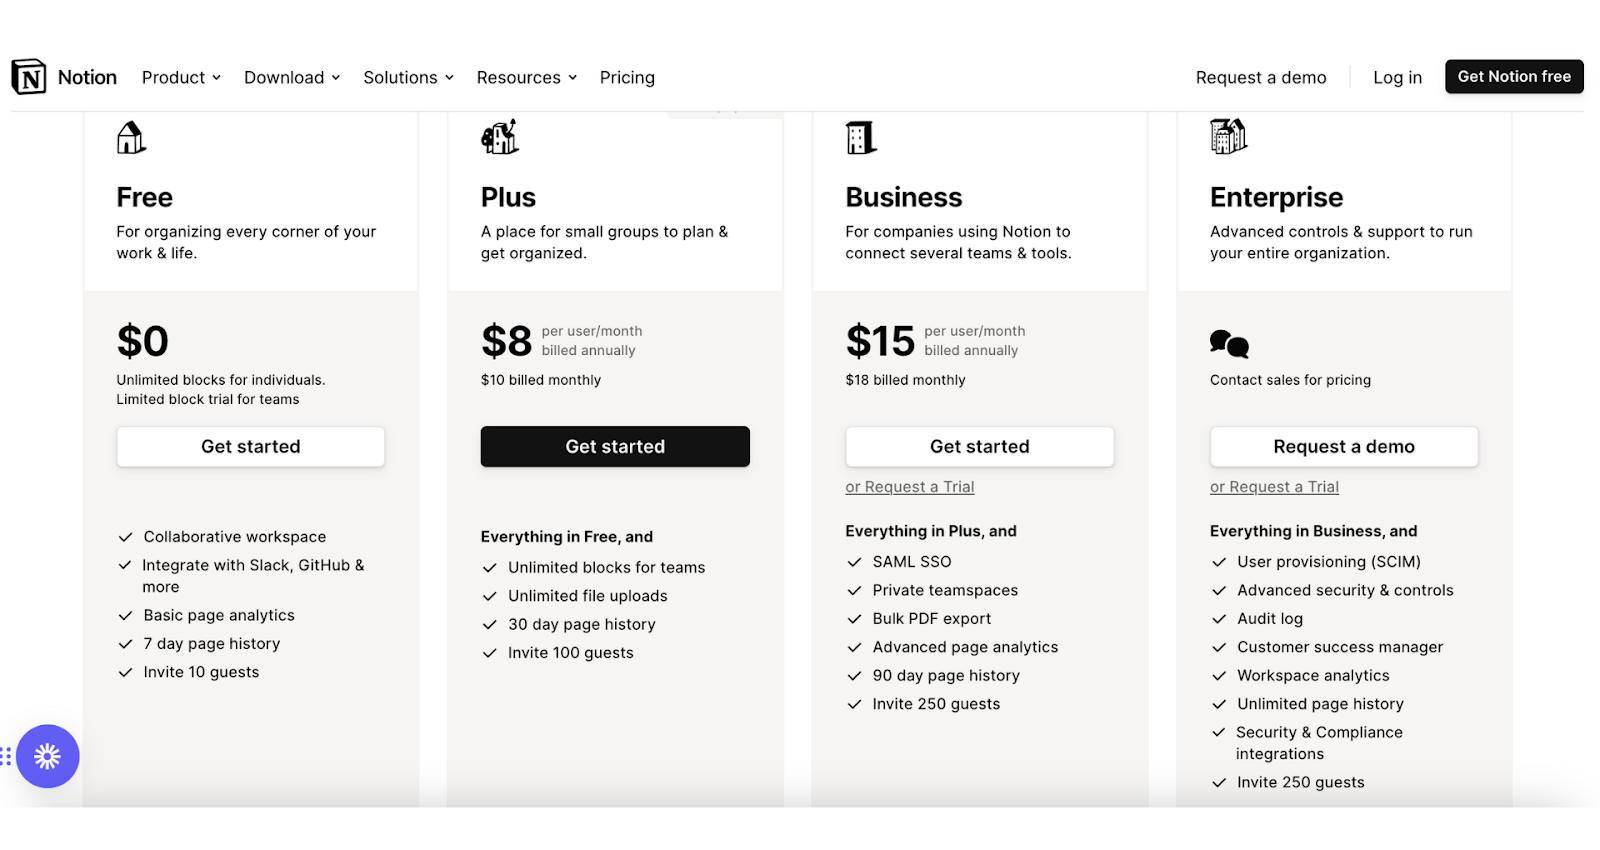Click Get started under Free plan

coord(251,447)
